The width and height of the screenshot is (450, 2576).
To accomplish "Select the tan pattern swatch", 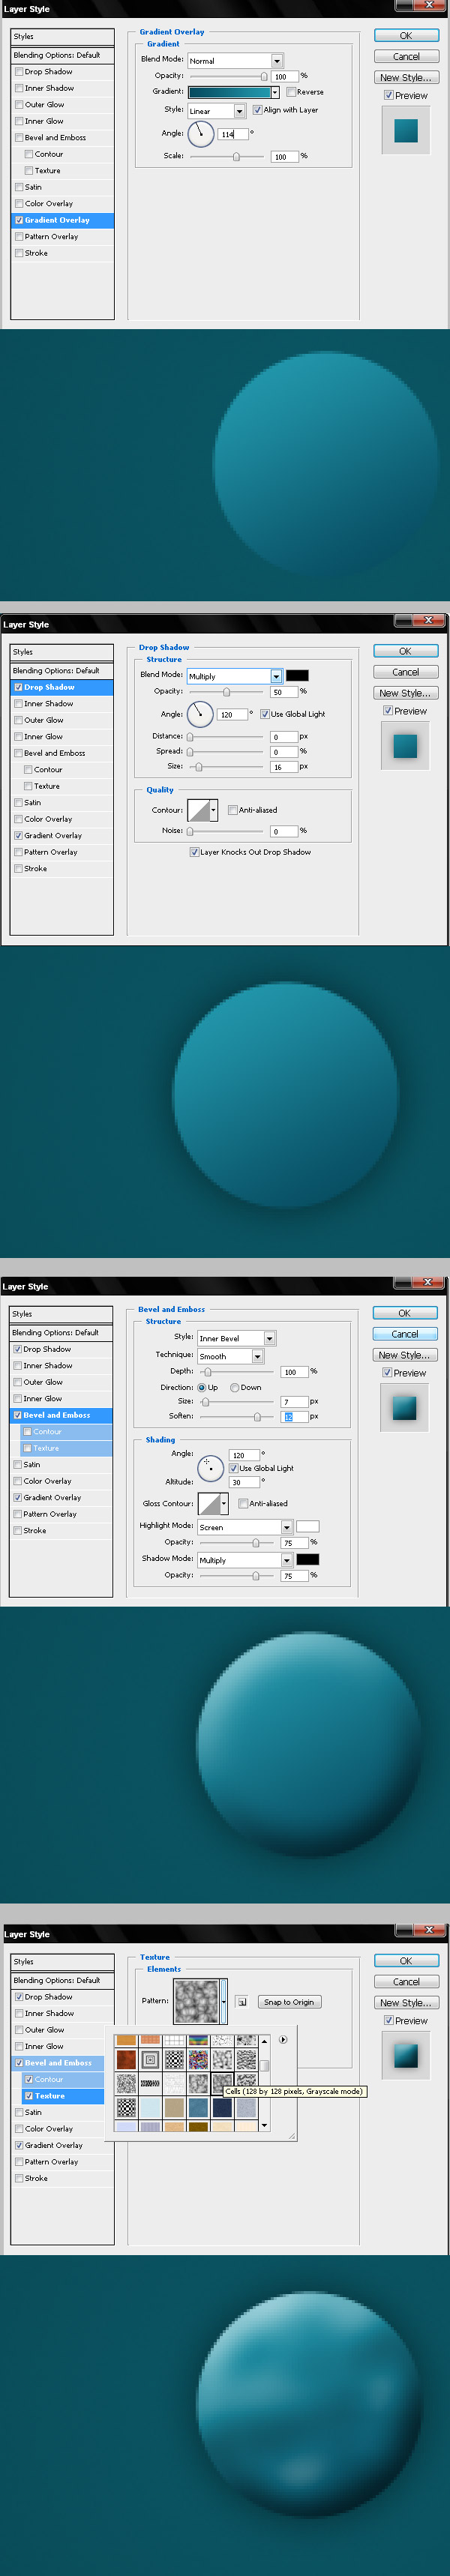I will 174,2108.
